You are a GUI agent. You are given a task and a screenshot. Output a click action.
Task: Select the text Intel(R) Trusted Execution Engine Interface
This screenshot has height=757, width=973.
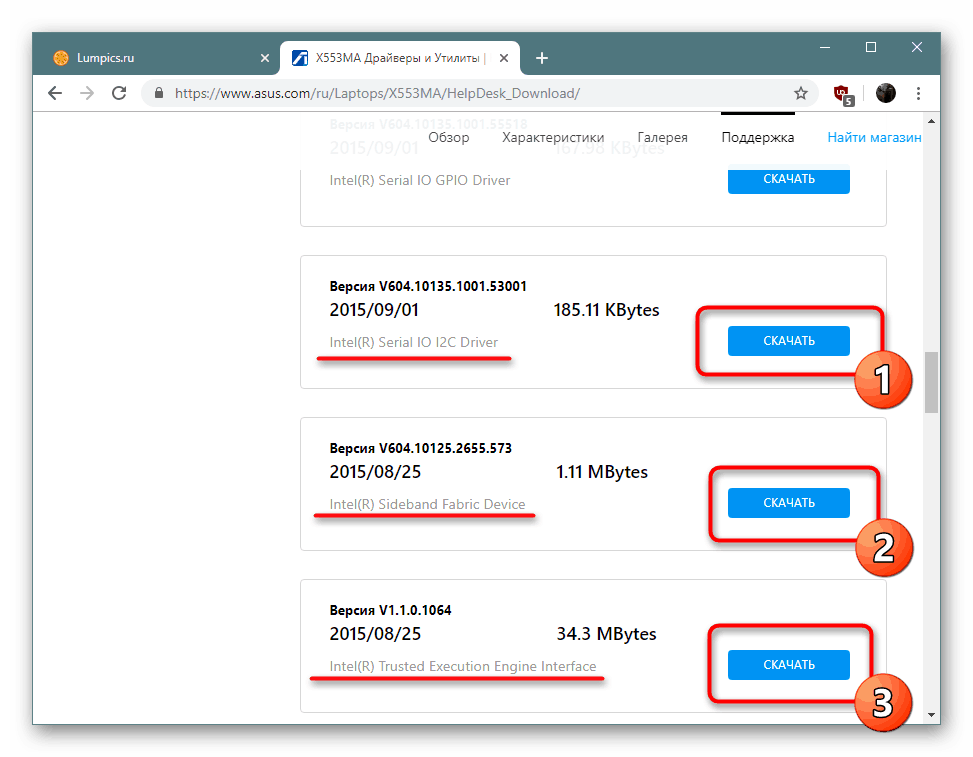(x=462, y=666)
